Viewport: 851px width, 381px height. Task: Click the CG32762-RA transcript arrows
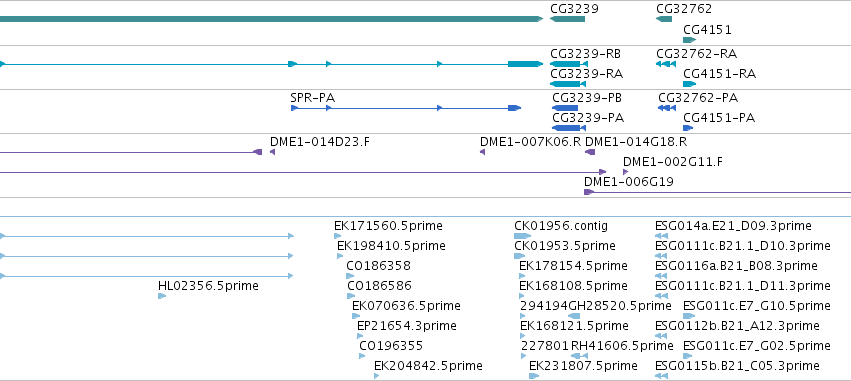(666, 64)
